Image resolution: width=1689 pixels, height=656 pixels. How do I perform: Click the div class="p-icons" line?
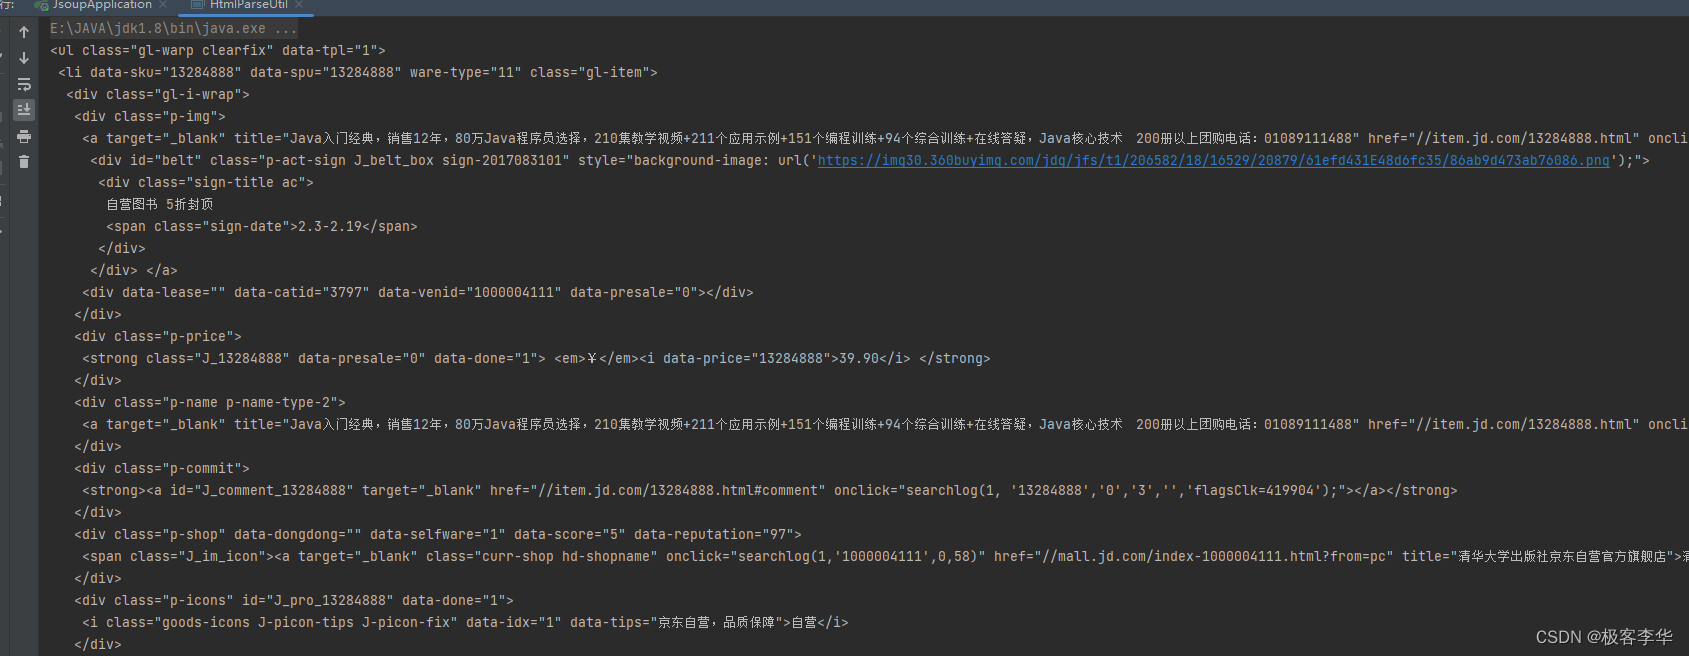point(294,600)
